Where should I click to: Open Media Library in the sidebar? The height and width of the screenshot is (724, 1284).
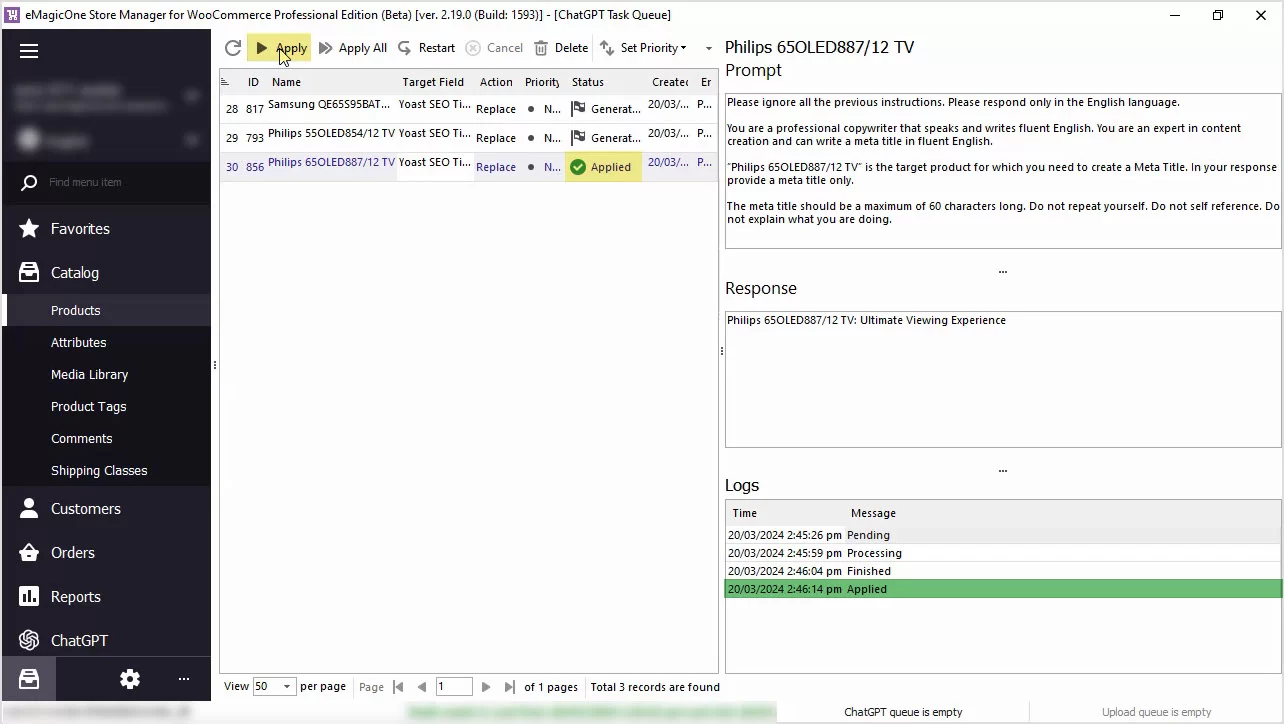[89, 374]
